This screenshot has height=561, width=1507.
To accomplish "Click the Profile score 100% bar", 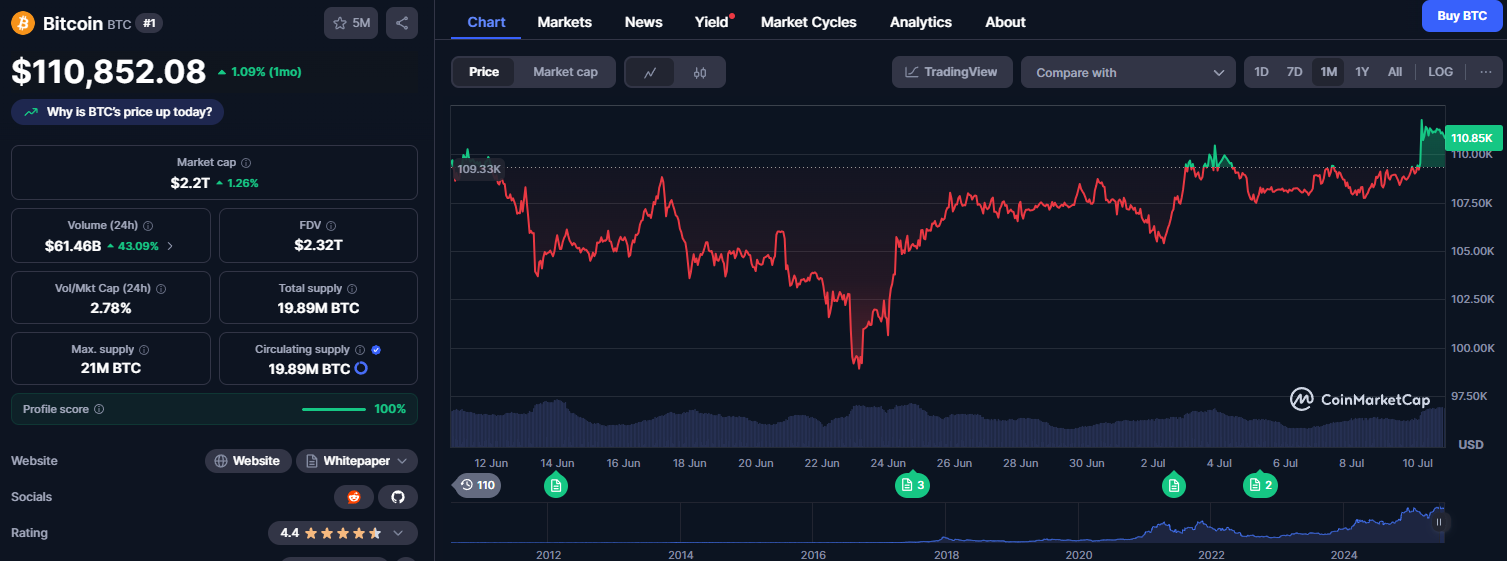I will click(x=334, y=409).
